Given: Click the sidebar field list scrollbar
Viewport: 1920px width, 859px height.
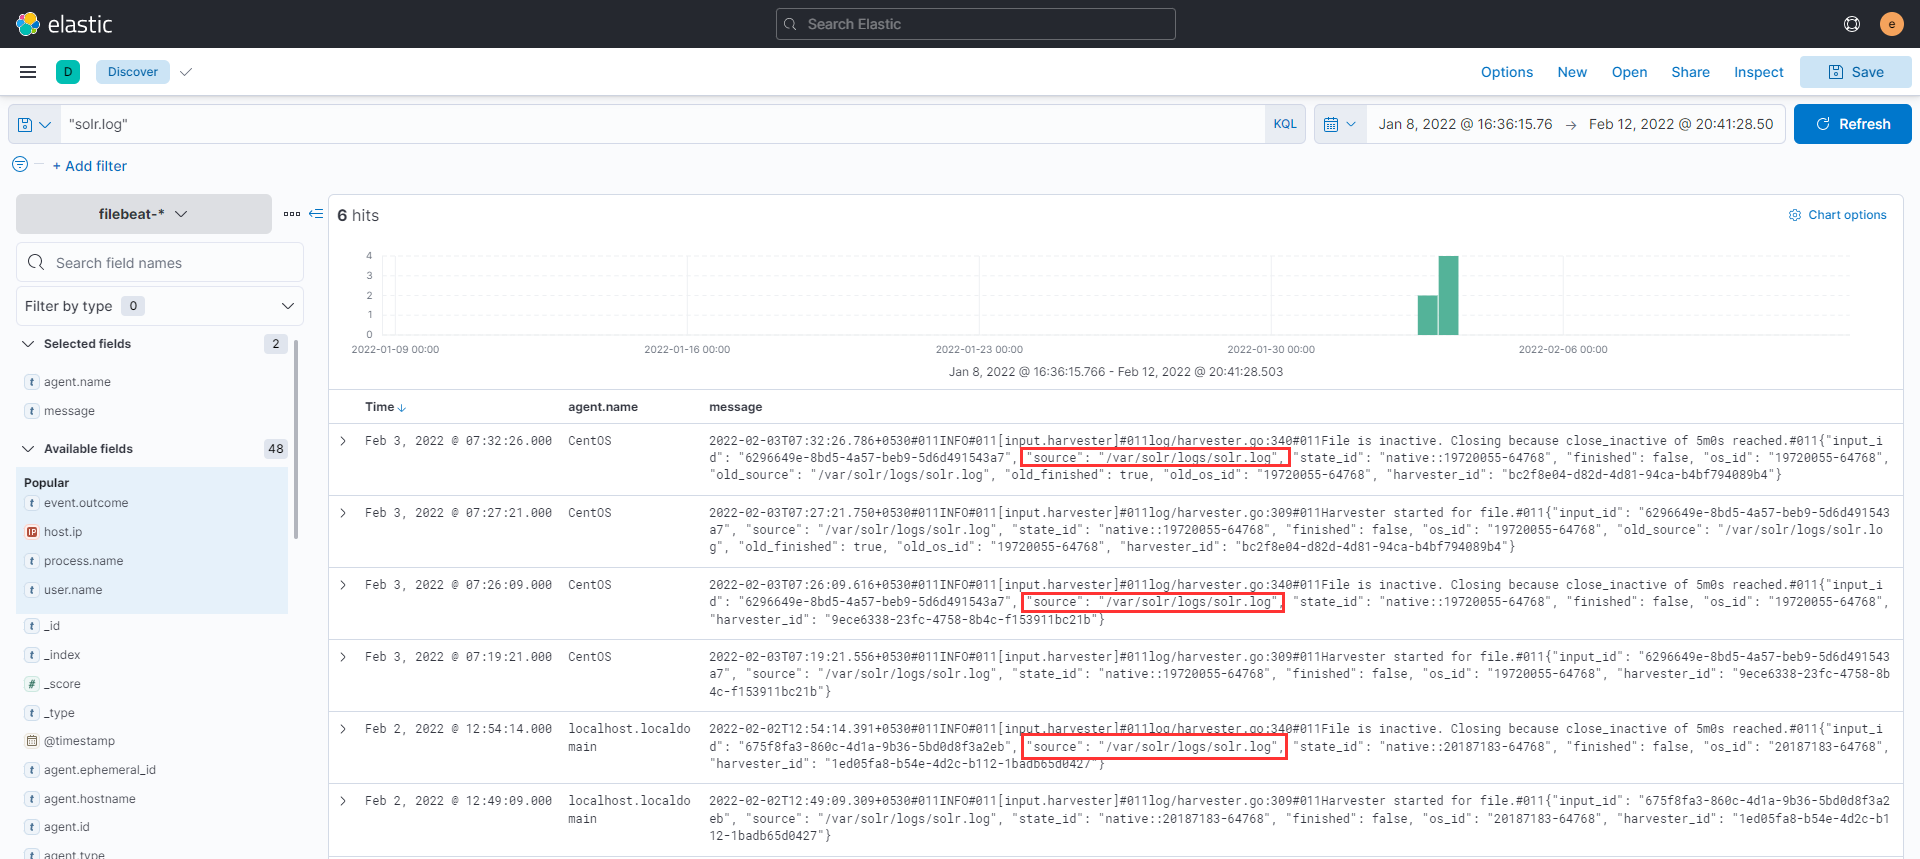Looking at the screenshot, I should point(296,440).
